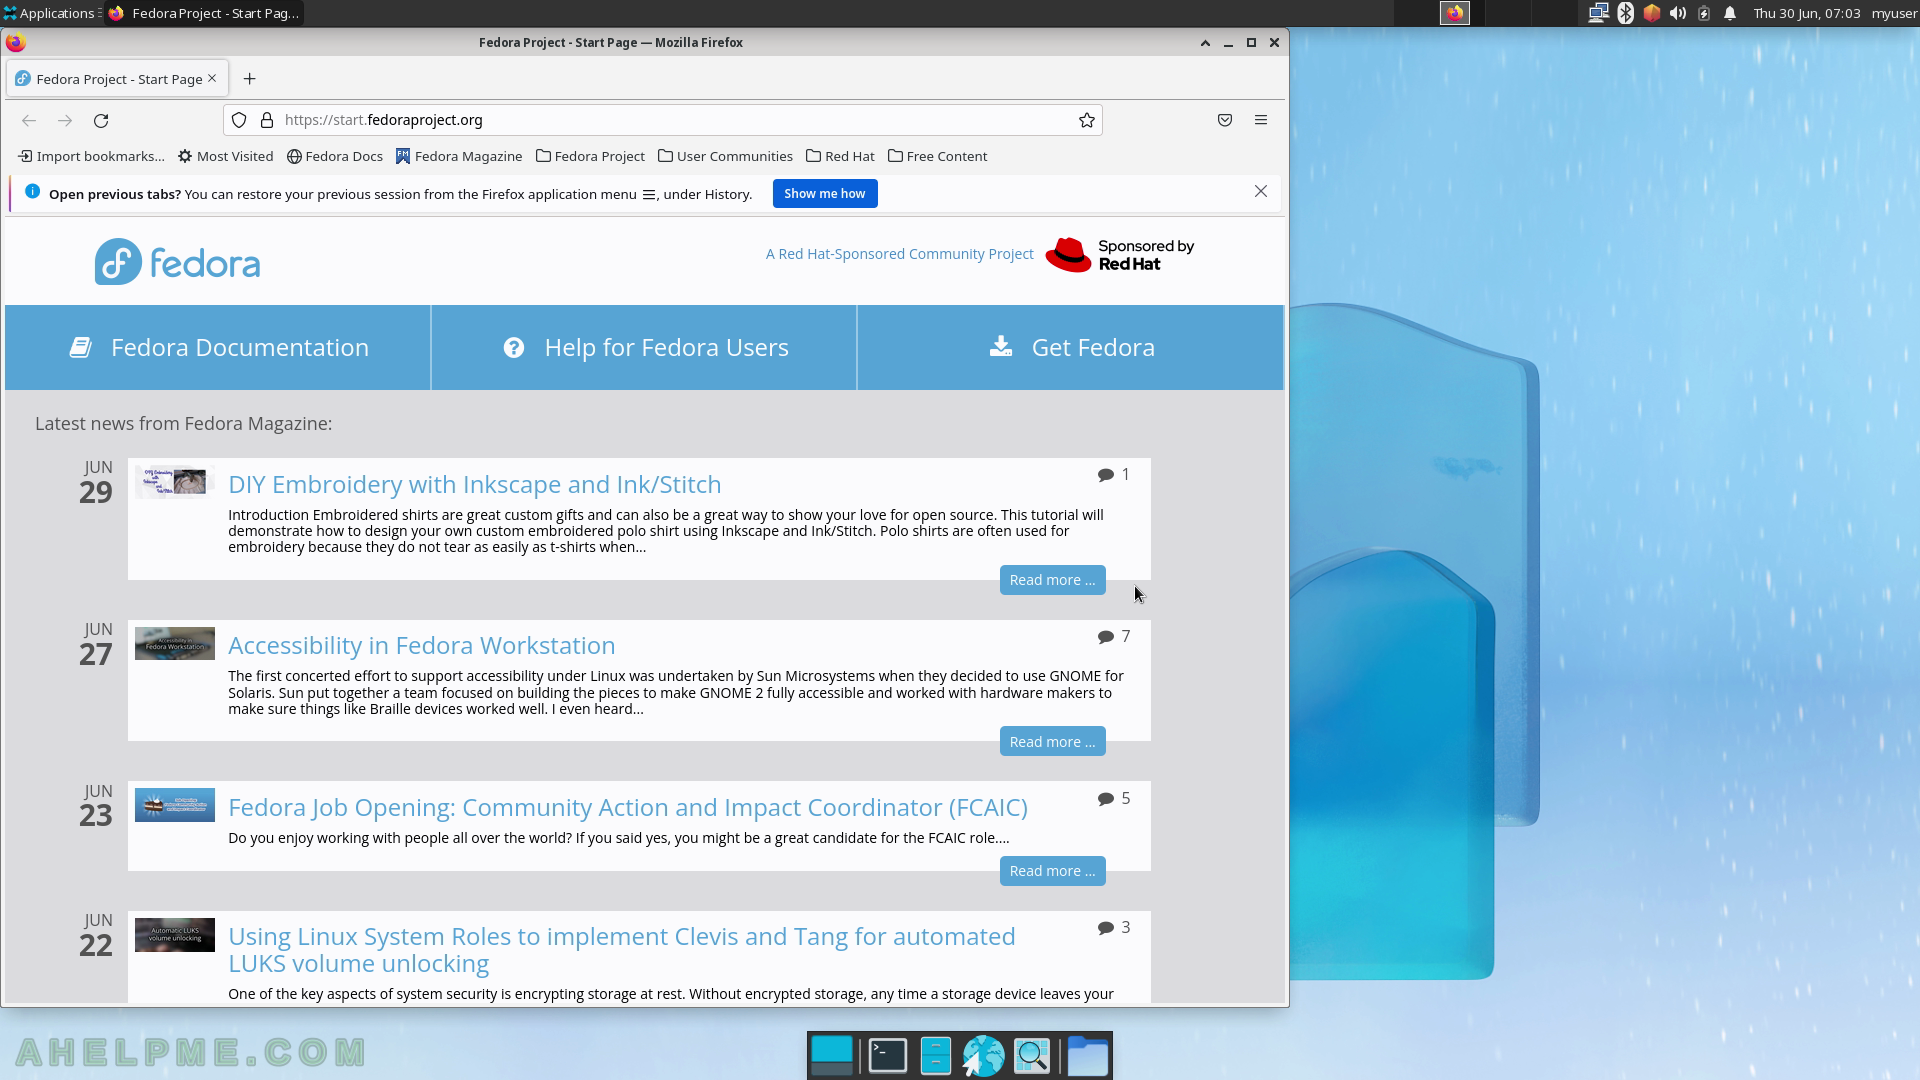Close the Fedora Project - Start Page tab
This screenshot has height=1080, width=1920.
(x=212, y=78)
